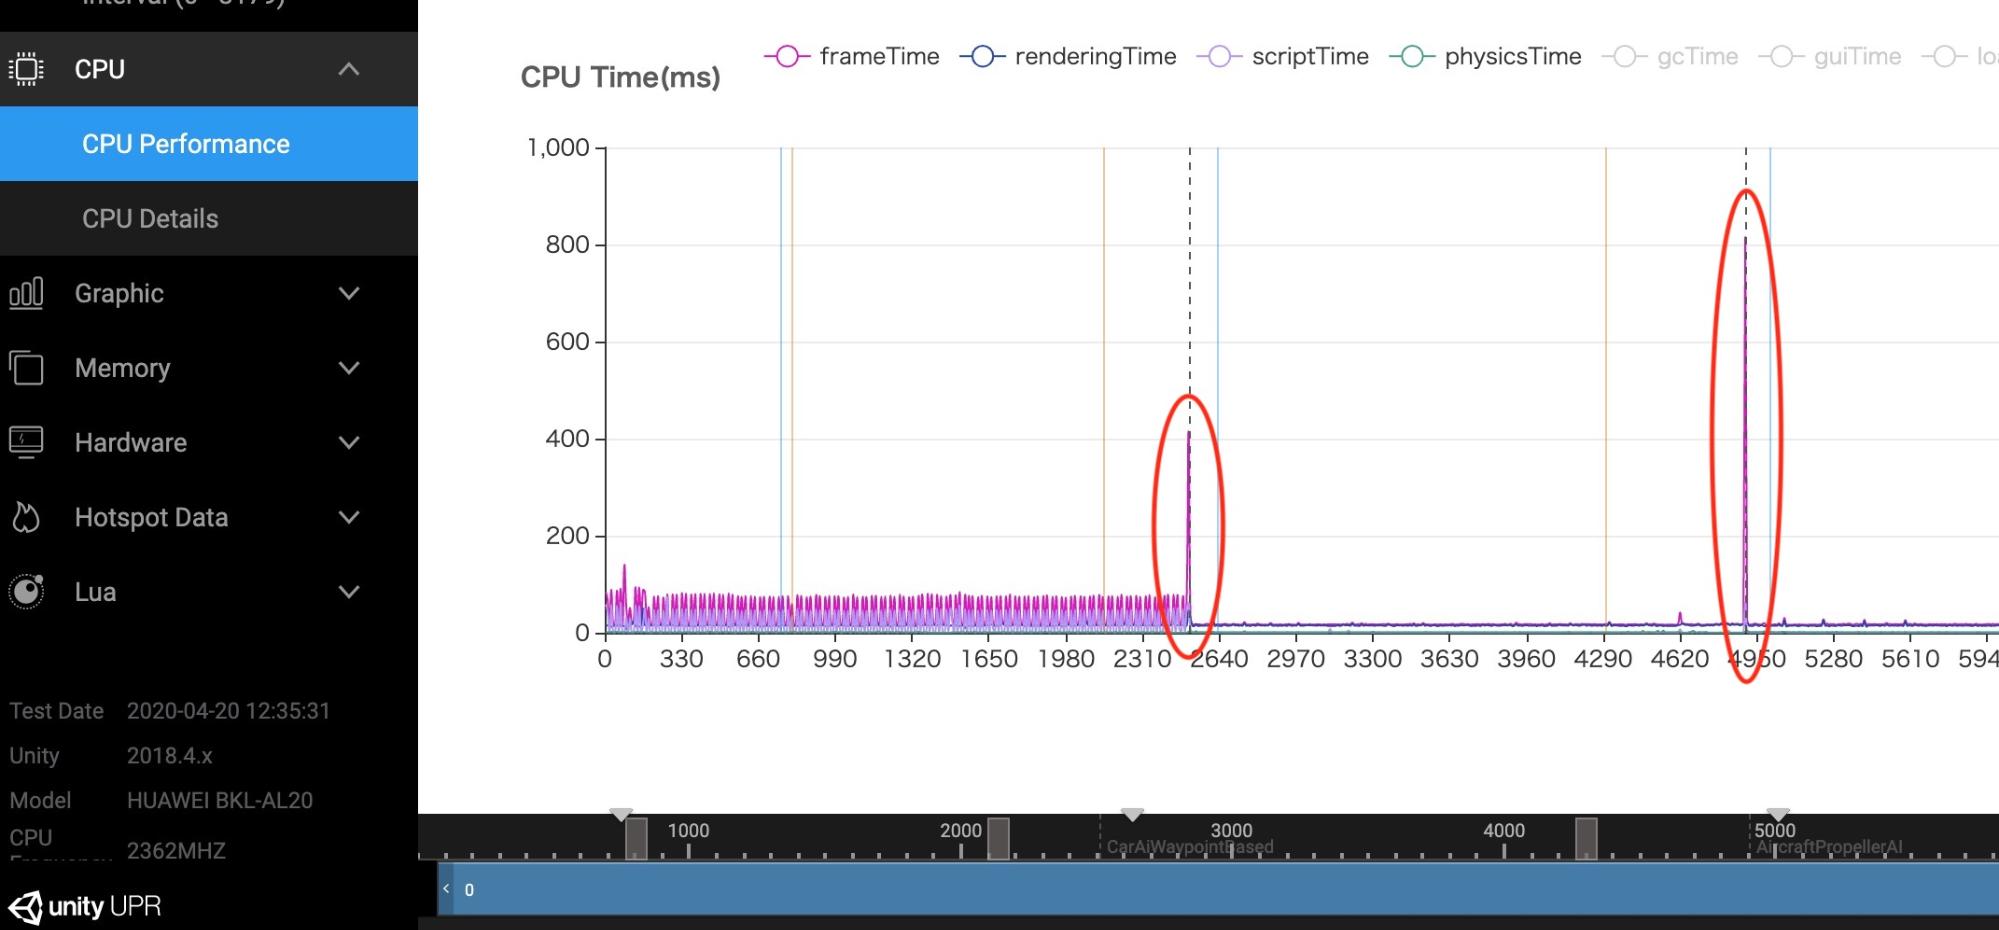Click Unity version 2018.4.x text
Viewport: 1999px width, 930px height.
pos(169,756)
